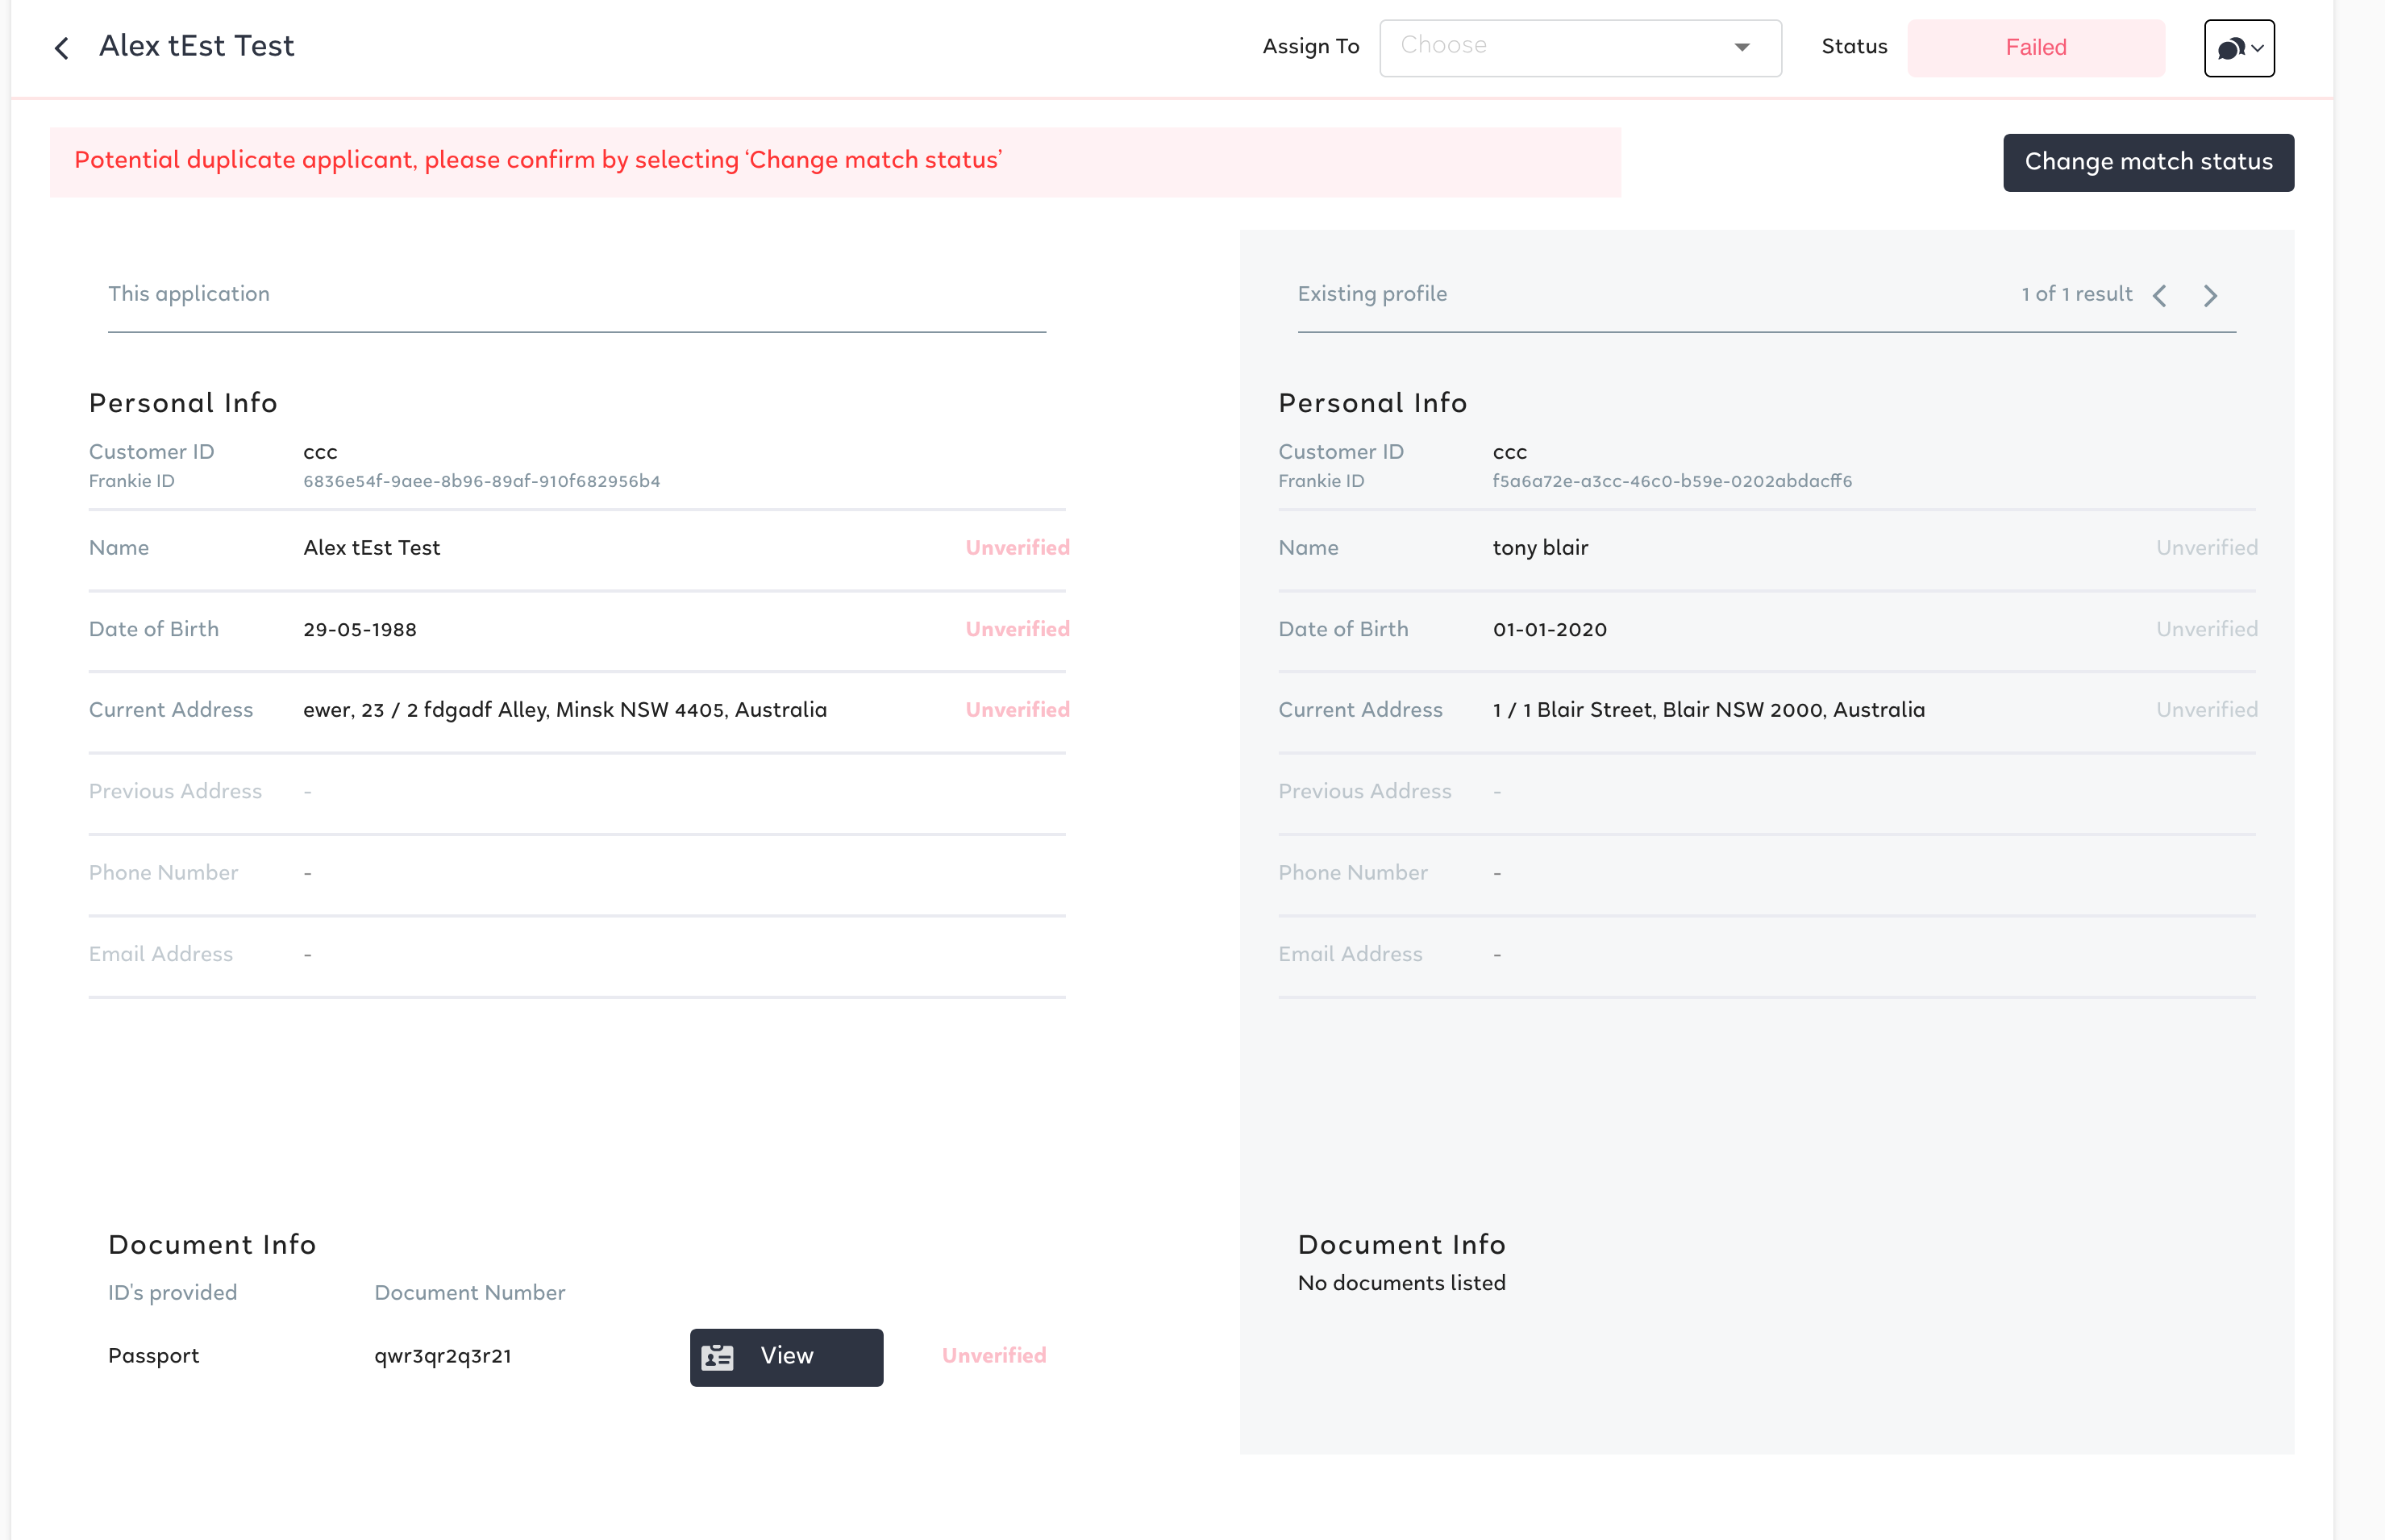Click the Choose assignee combo box

[x=1560, y=48]
